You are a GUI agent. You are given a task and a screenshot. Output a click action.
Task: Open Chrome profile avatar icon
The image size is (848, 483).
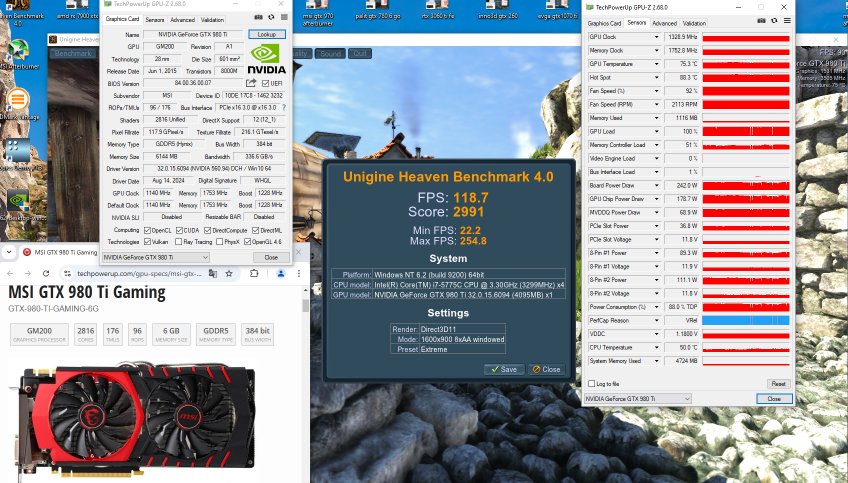pyautogui.click(x=281, y=274)
